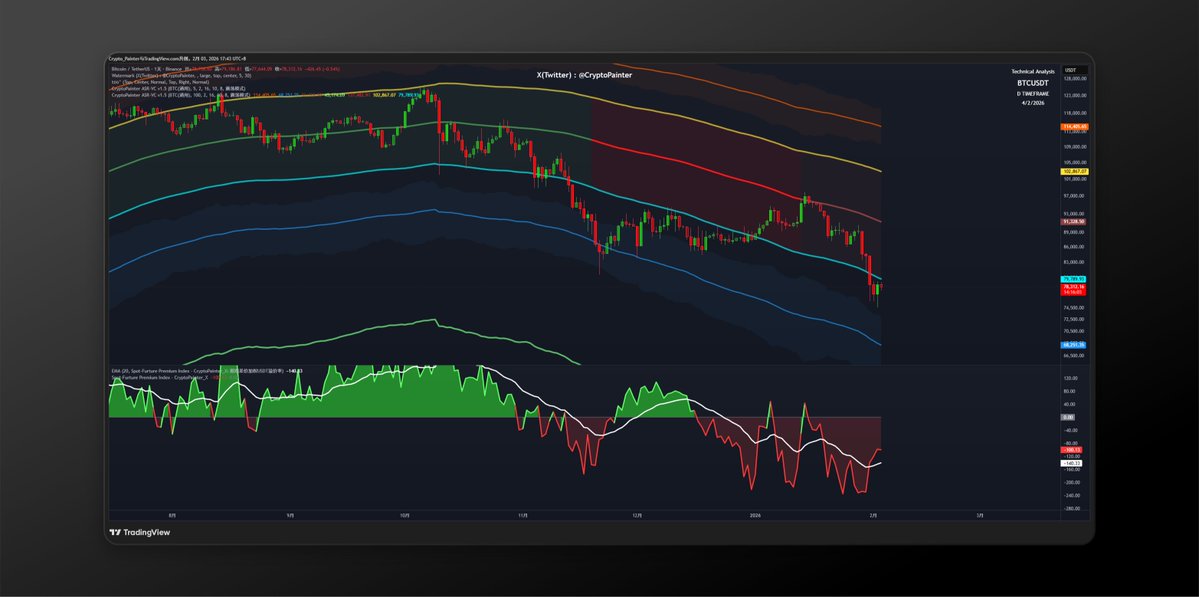Click the orange 114,405.65 price label
Viewport: 1199px width, 597px height.
[1074, 127]
